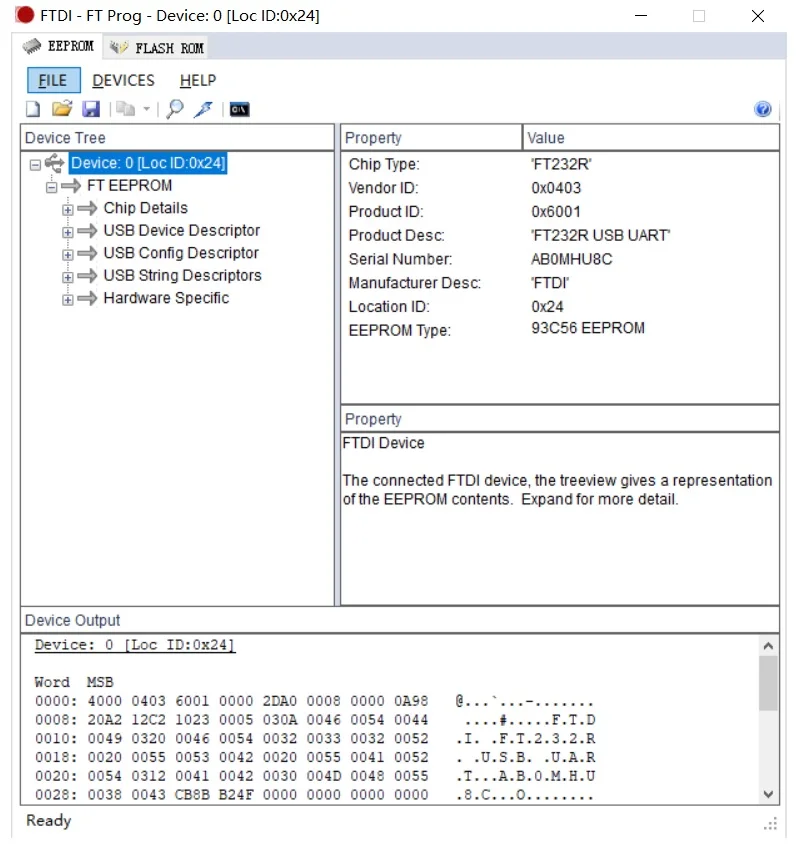
Task: Click the New template icon
Action: pos(33,109)
